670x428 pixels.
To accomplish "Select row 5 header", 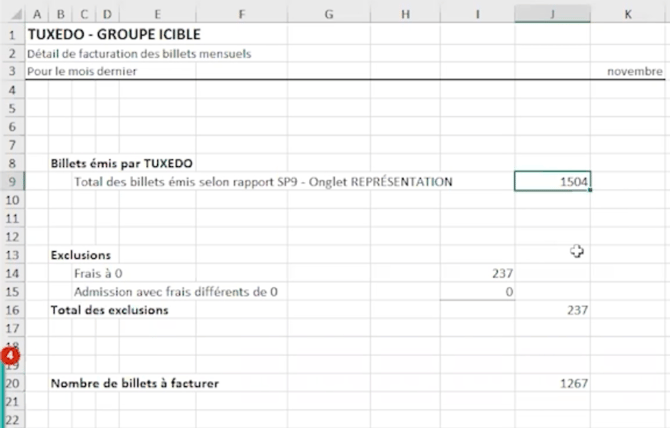I will click(12, 108).
